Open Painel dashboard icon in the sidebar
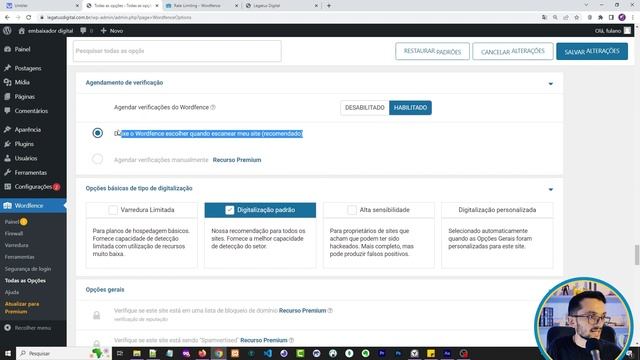The image size is (640, 360). (7, 49)
